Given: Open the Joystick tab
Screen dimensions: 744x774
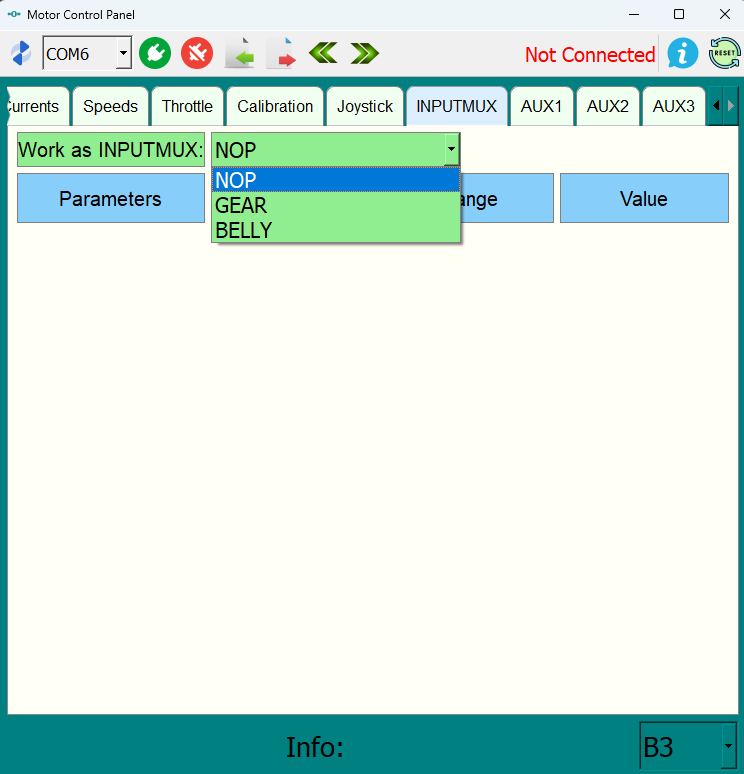Looking at the screenshot, I should point(364,106).
